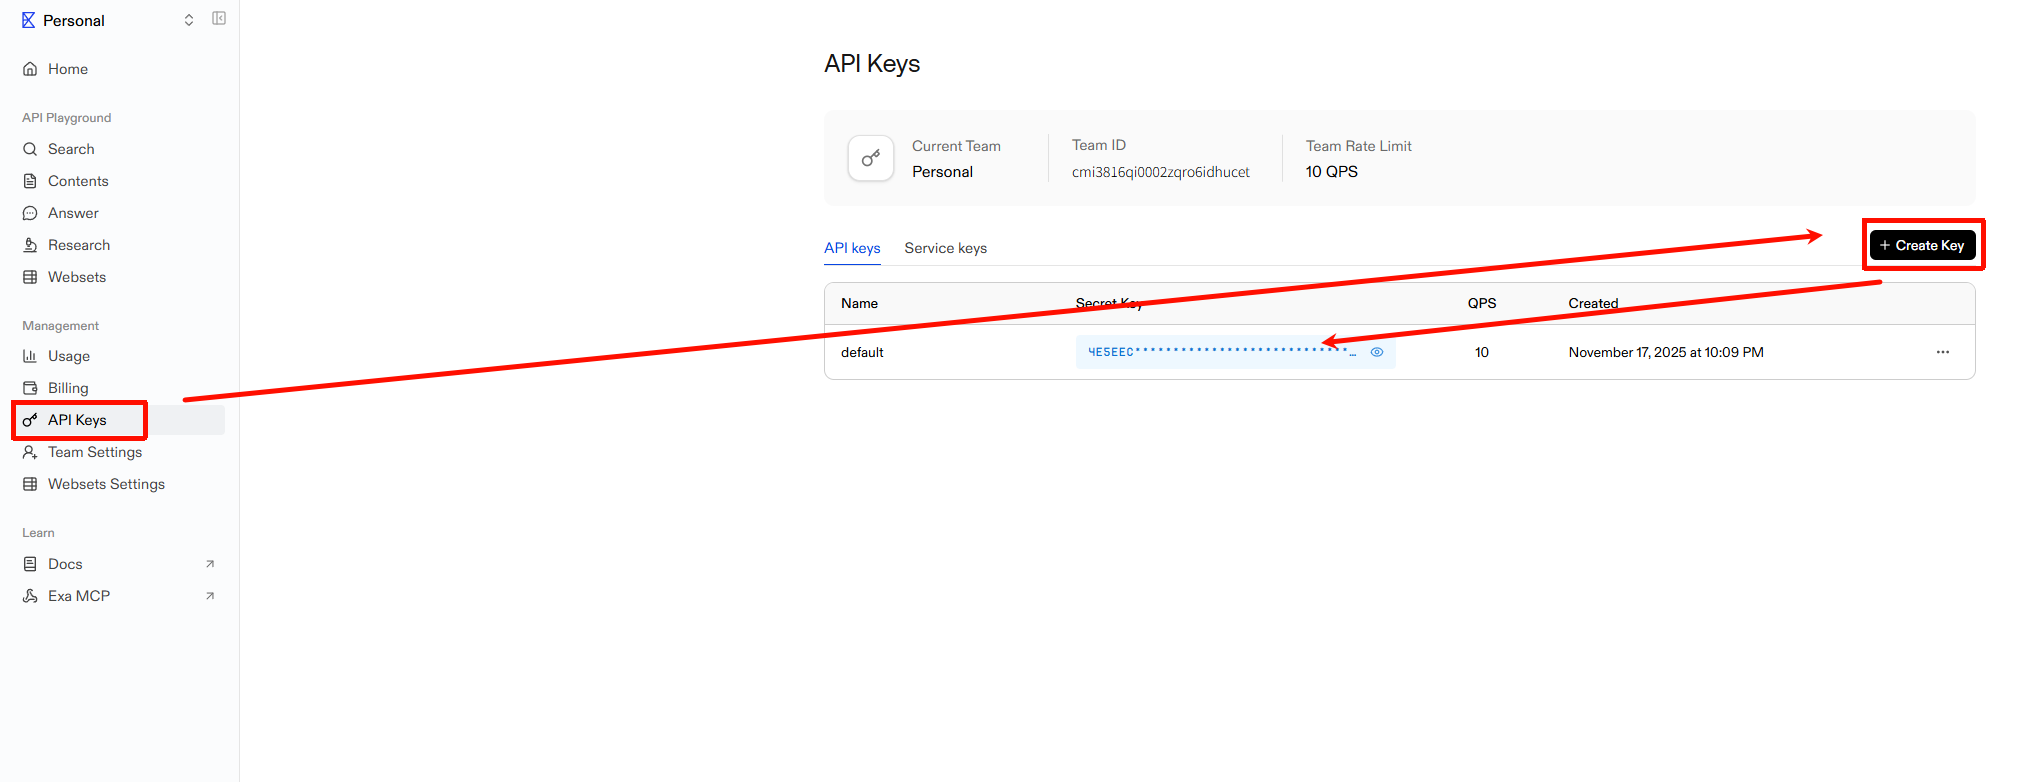Click the API Keys key icon in sidebar
This screenshot has height=782, width=2044.
tap(30, 420)
